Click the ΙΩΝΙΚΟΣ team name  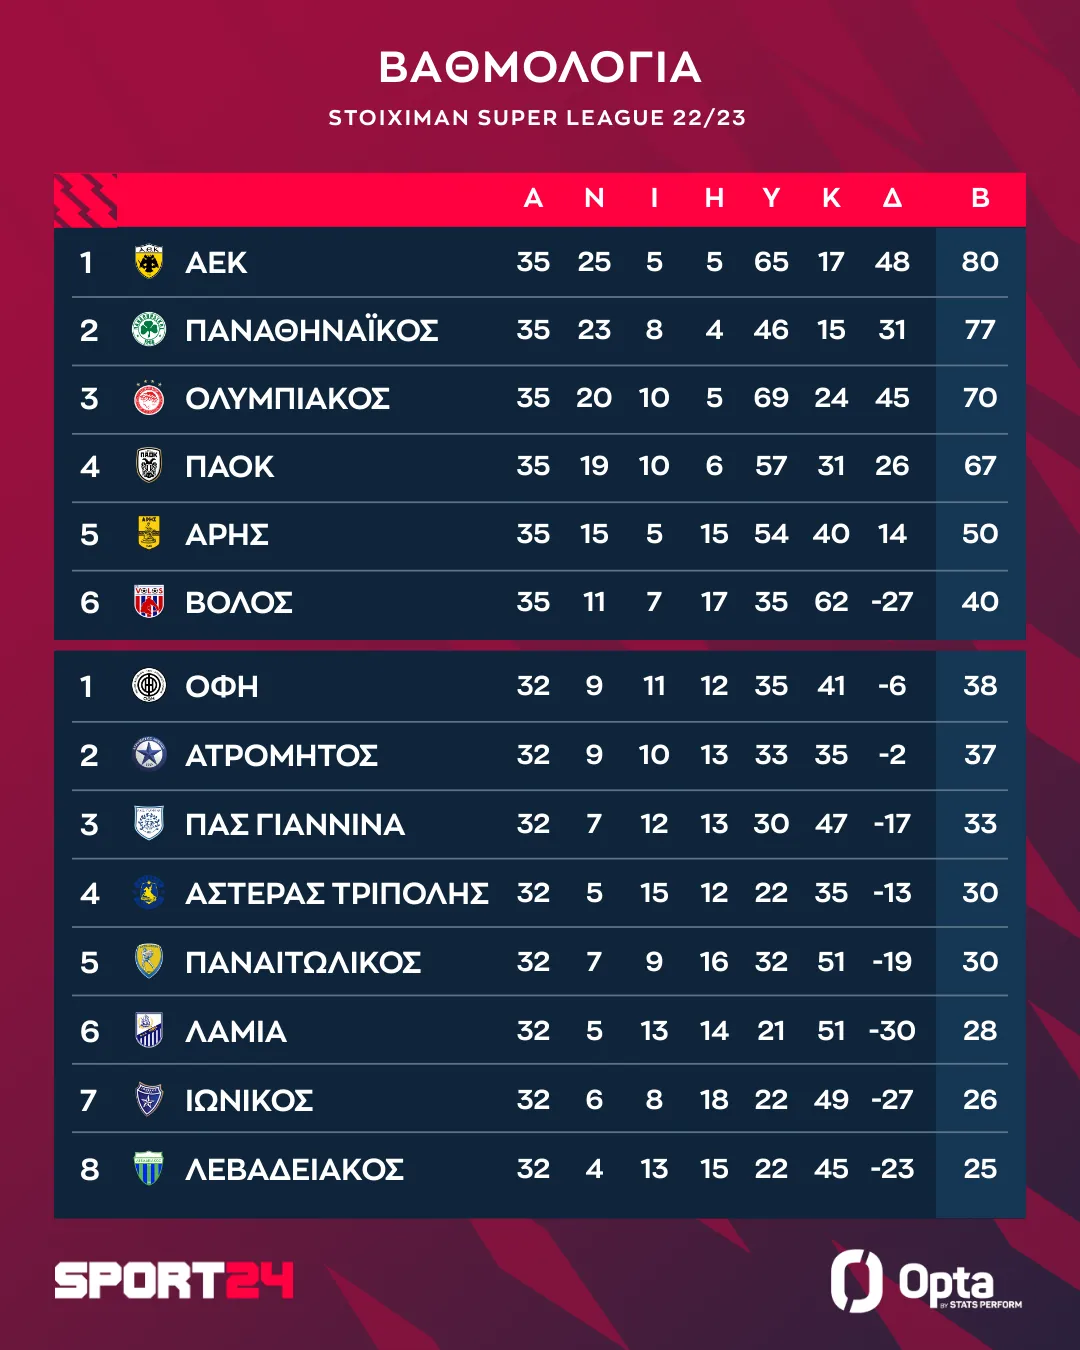(x=249, y=1100)
